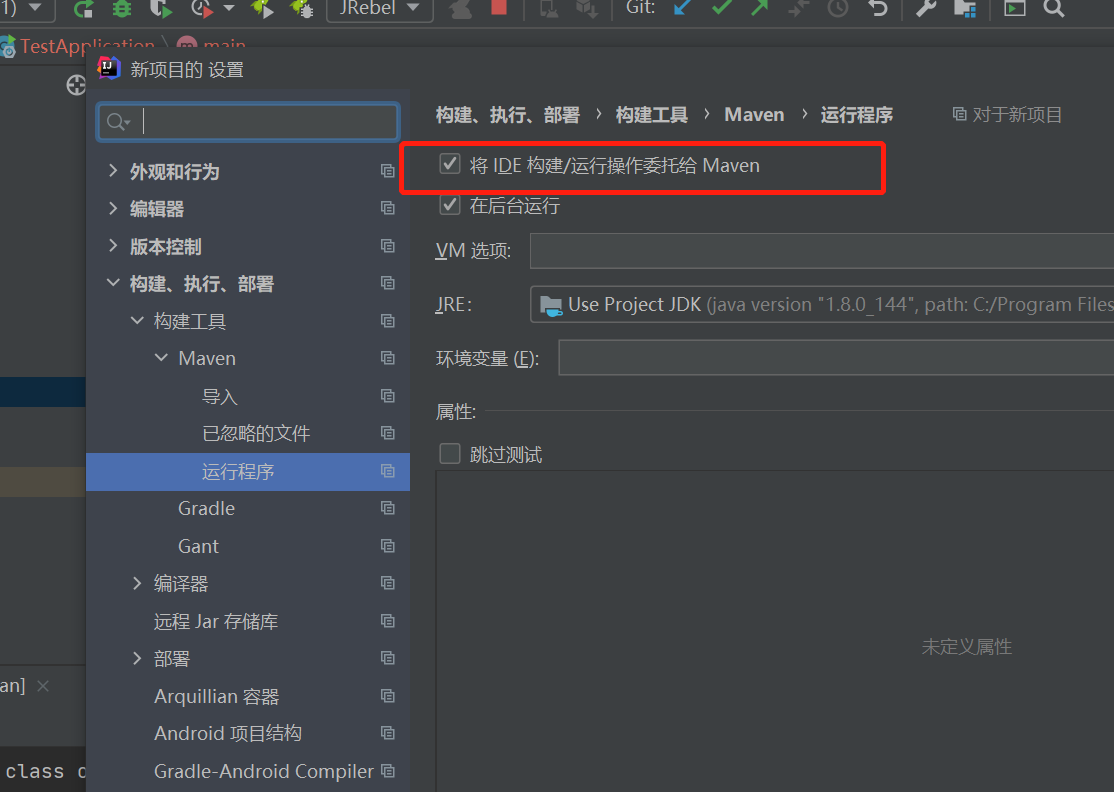This screenshot has height=792, width=1114.
Task: Collapse the 构建、执行、部署 settings node
Action: pyautogui.click(x=112, y=283)
